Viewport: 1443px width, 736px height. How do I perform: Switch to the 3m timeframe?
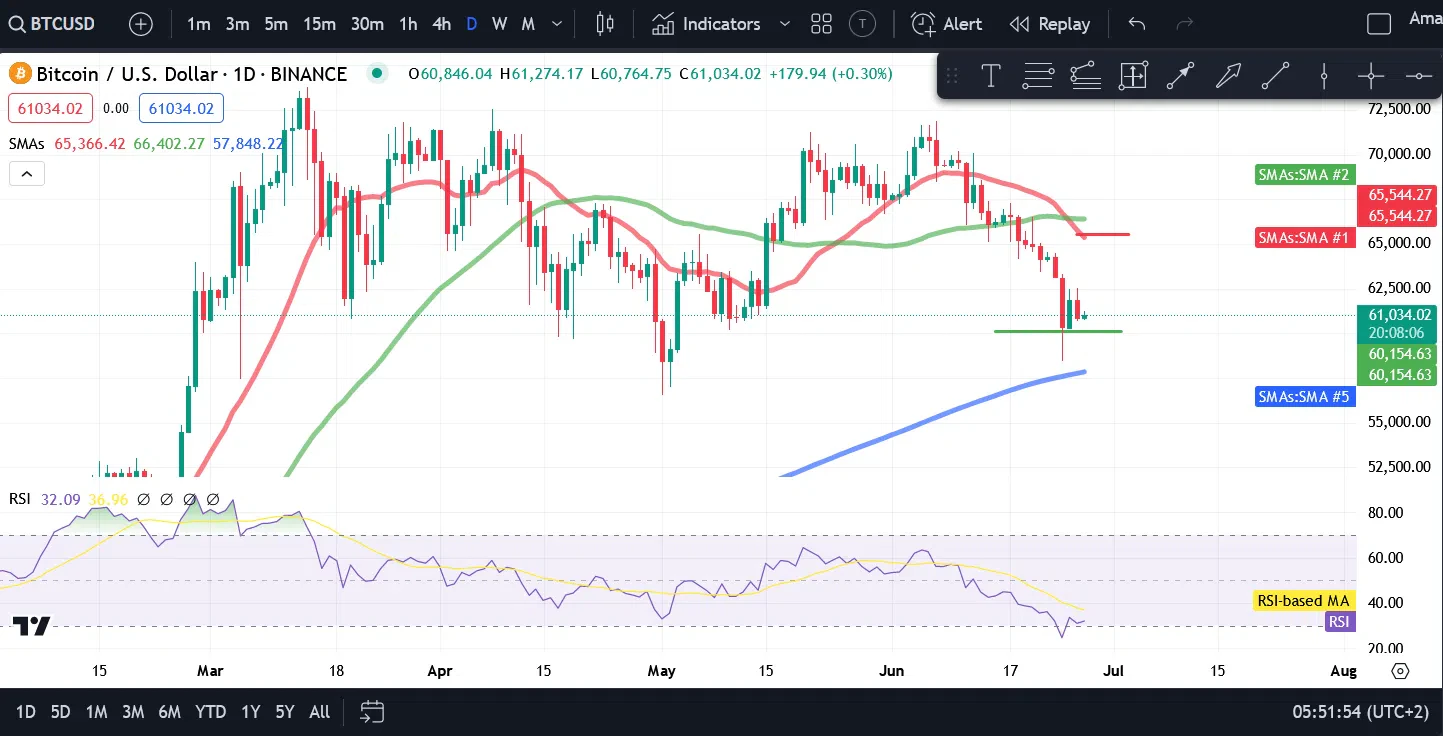coord(237,24)
